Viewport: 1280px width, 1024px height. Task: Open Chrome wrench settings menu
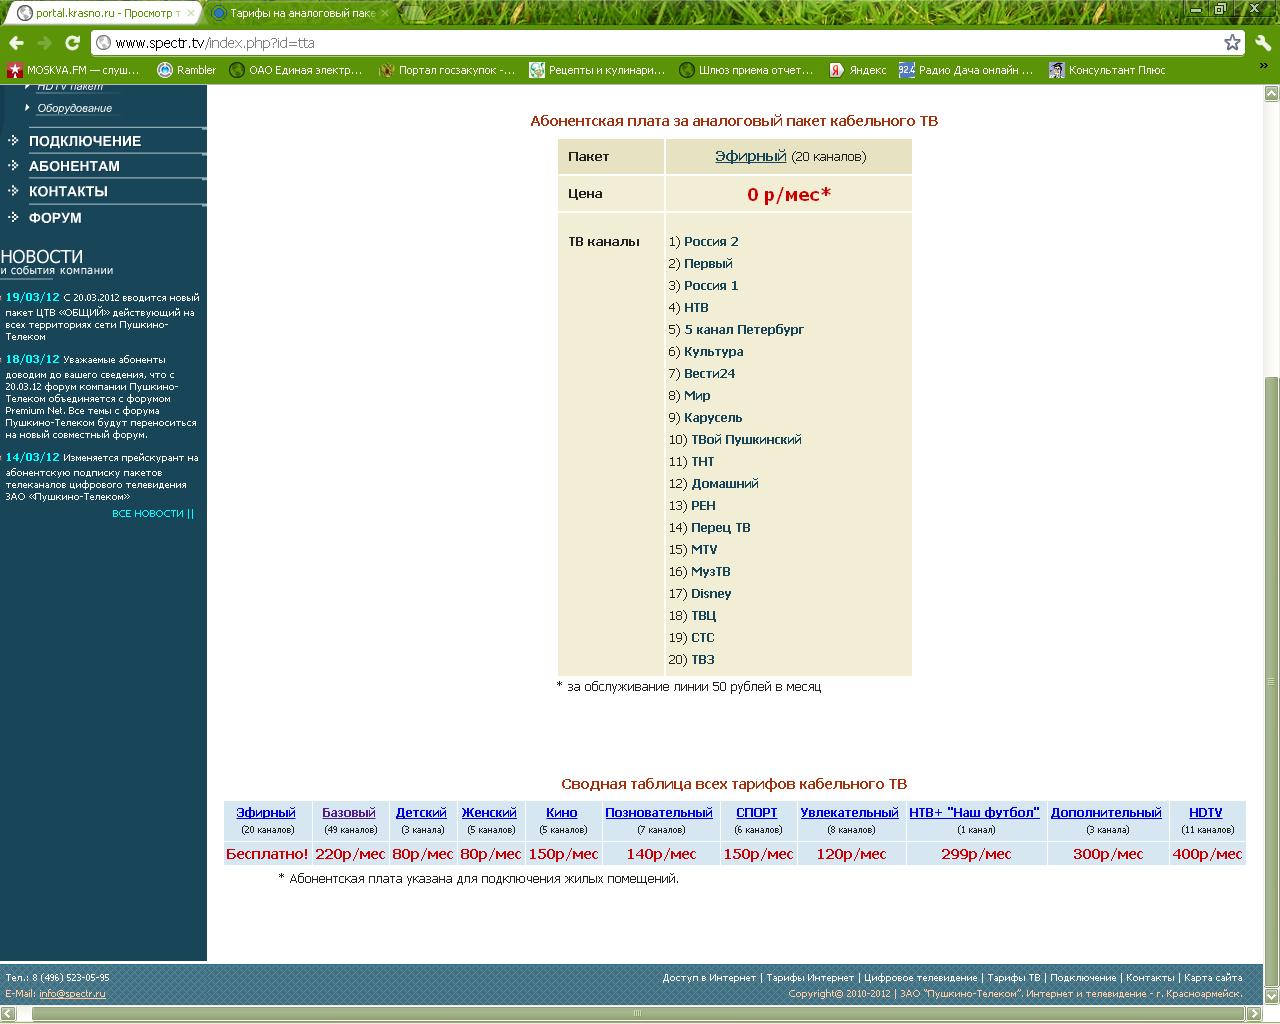pyautogui.click(x=1261, y=43)
